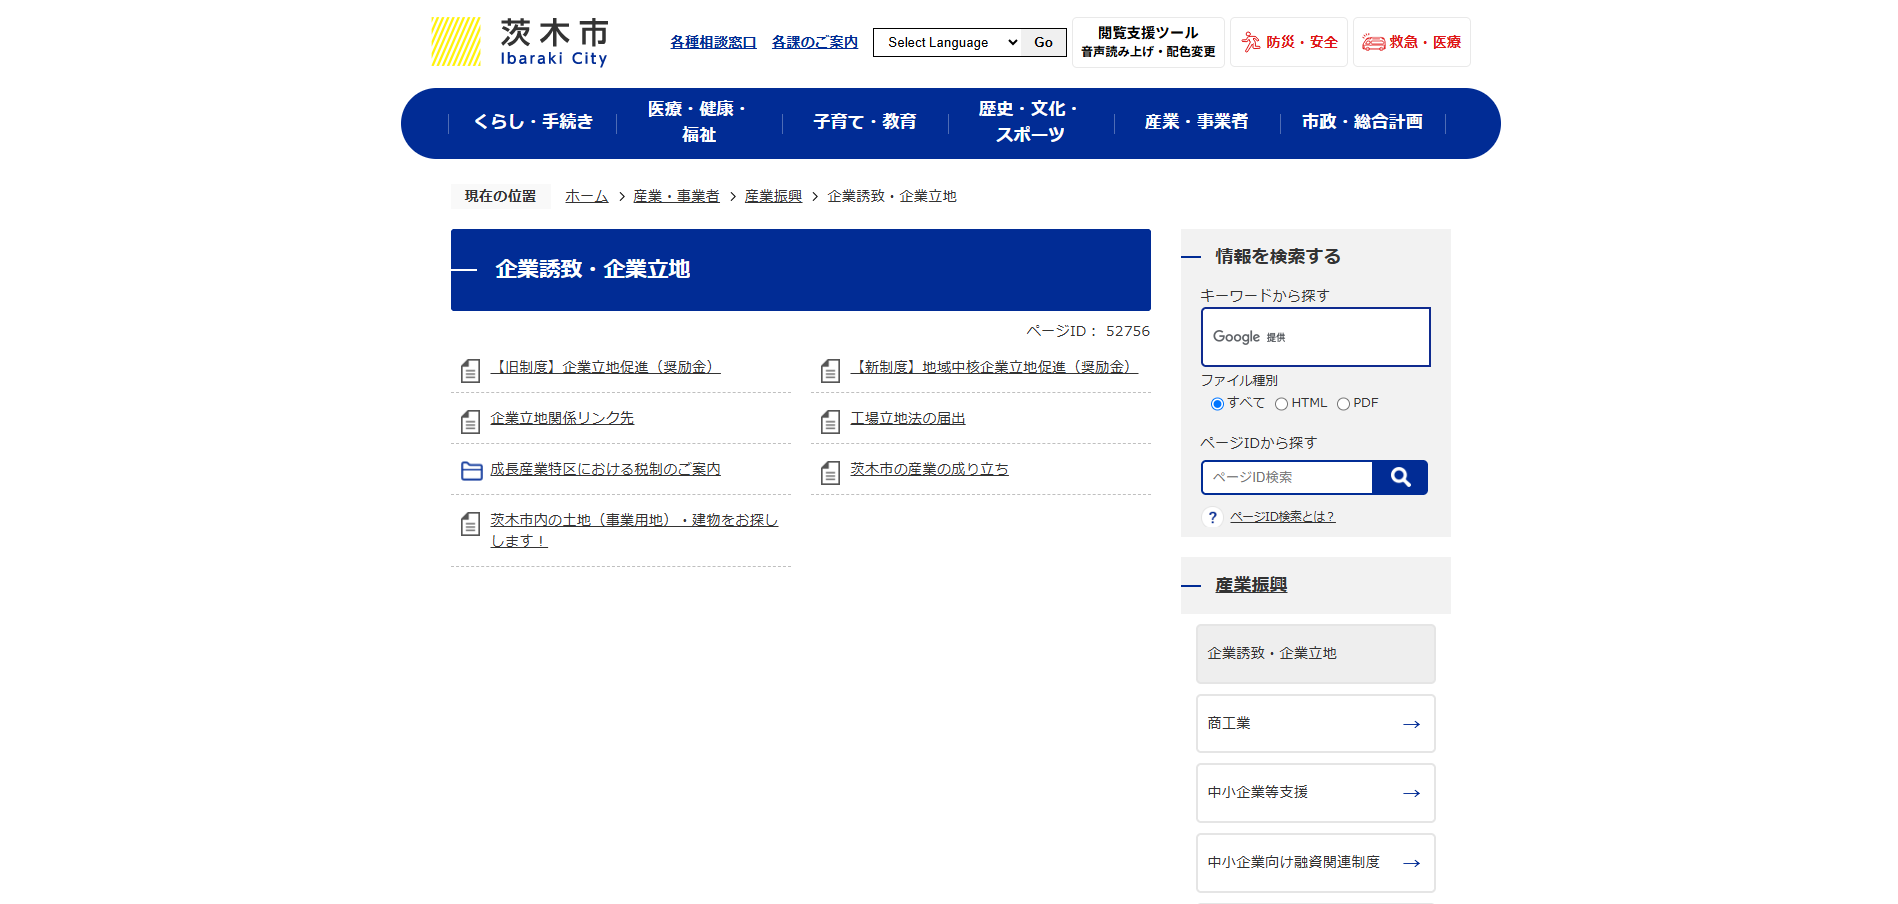This screenshot has height=904, width=1898.
Task: Click the running figure icon for 防災・安全
Action: (x=1251, y=42)
